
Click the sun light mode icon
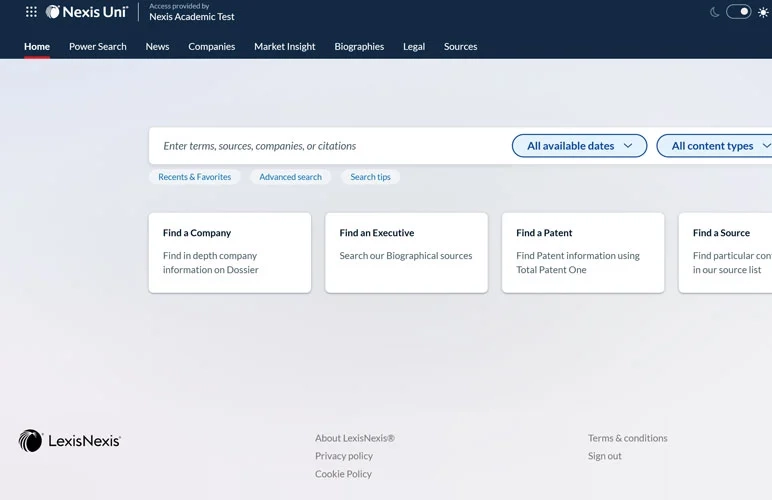tap(763, 12)
